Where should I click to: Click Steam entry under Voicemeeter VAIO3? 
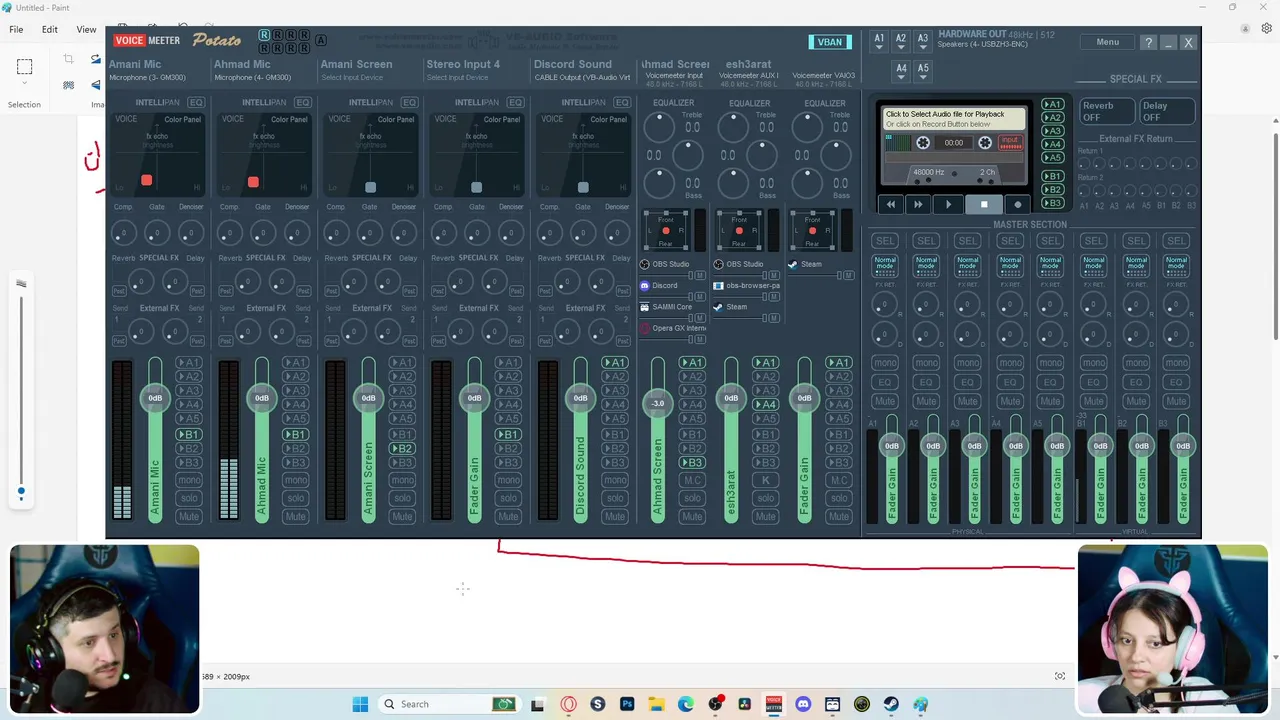coord(804,264)
